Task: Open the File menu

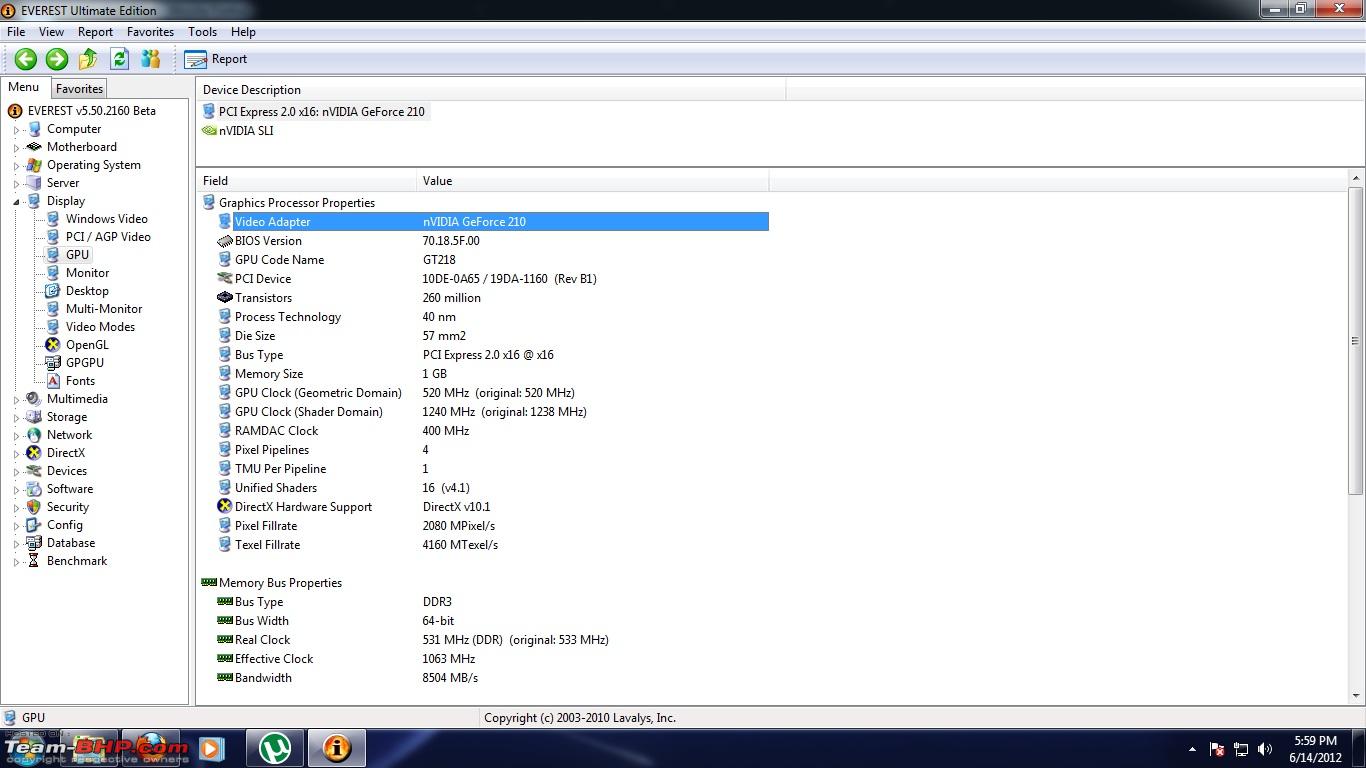Action: pos(16,32)
